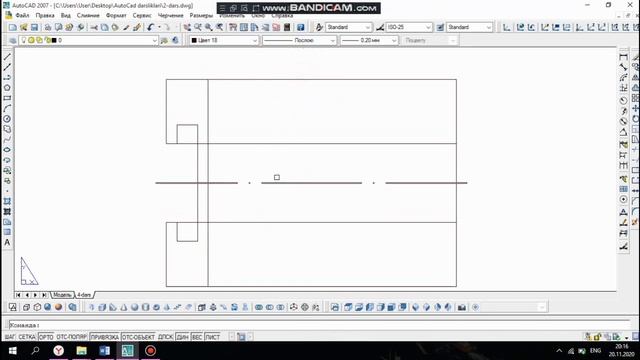Viewport: 640px width, 360px height.
Task: Click the Save icon in standard toolbar
Action: point(34,27)
